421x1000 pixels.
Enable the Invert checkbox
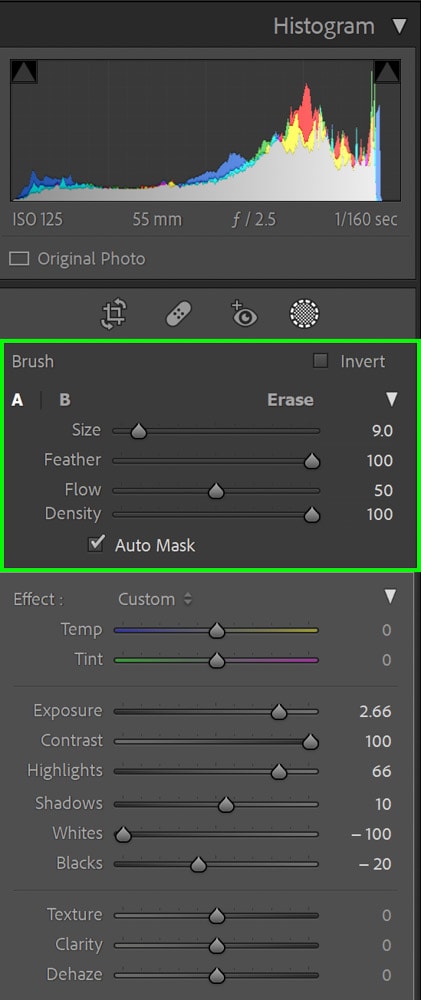pos(320,361)
